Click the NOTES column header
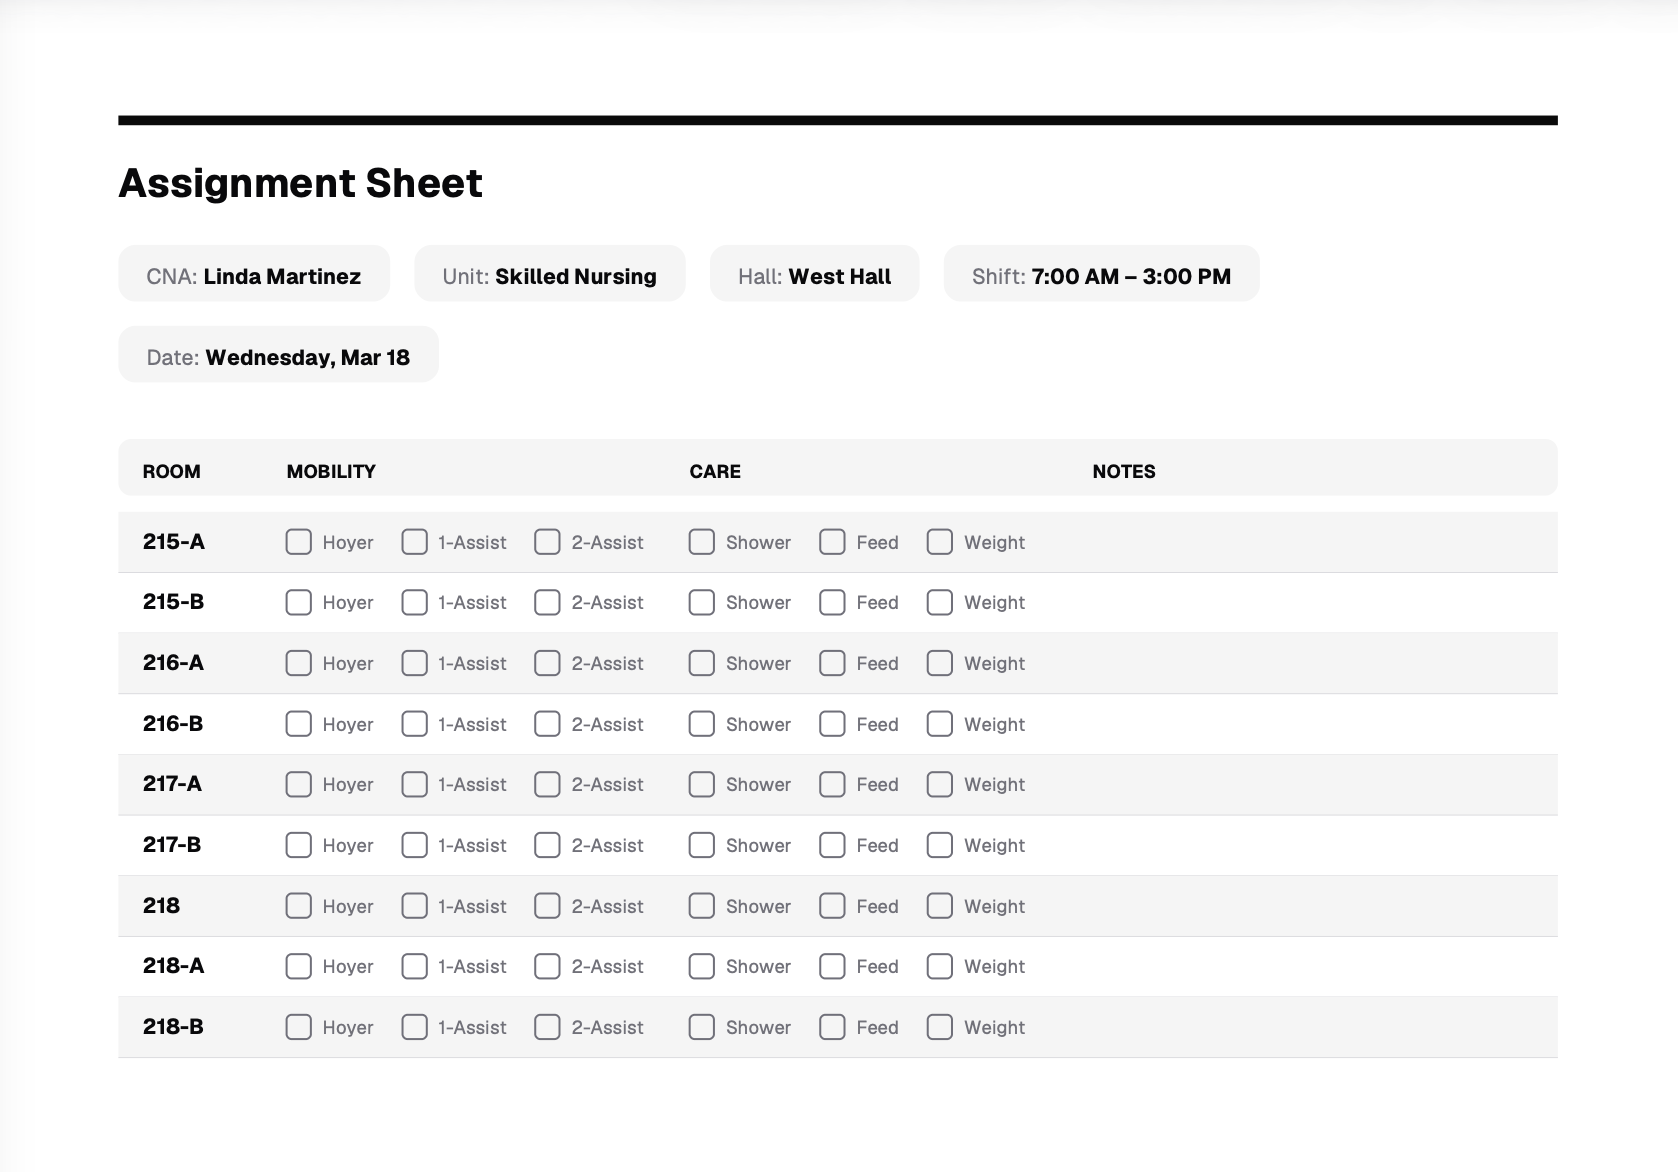 1123,471
